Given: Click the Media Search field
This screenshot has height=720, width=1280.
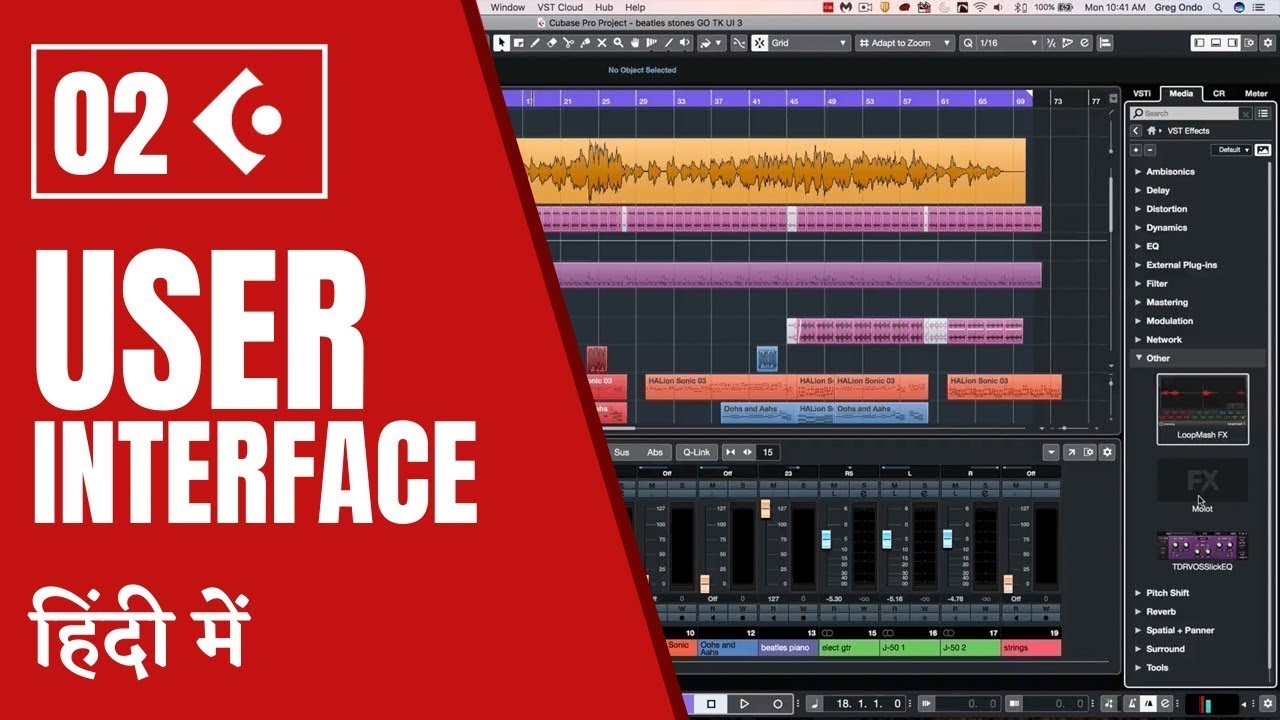Looking at the screenshot, I should coord(1184,113).
